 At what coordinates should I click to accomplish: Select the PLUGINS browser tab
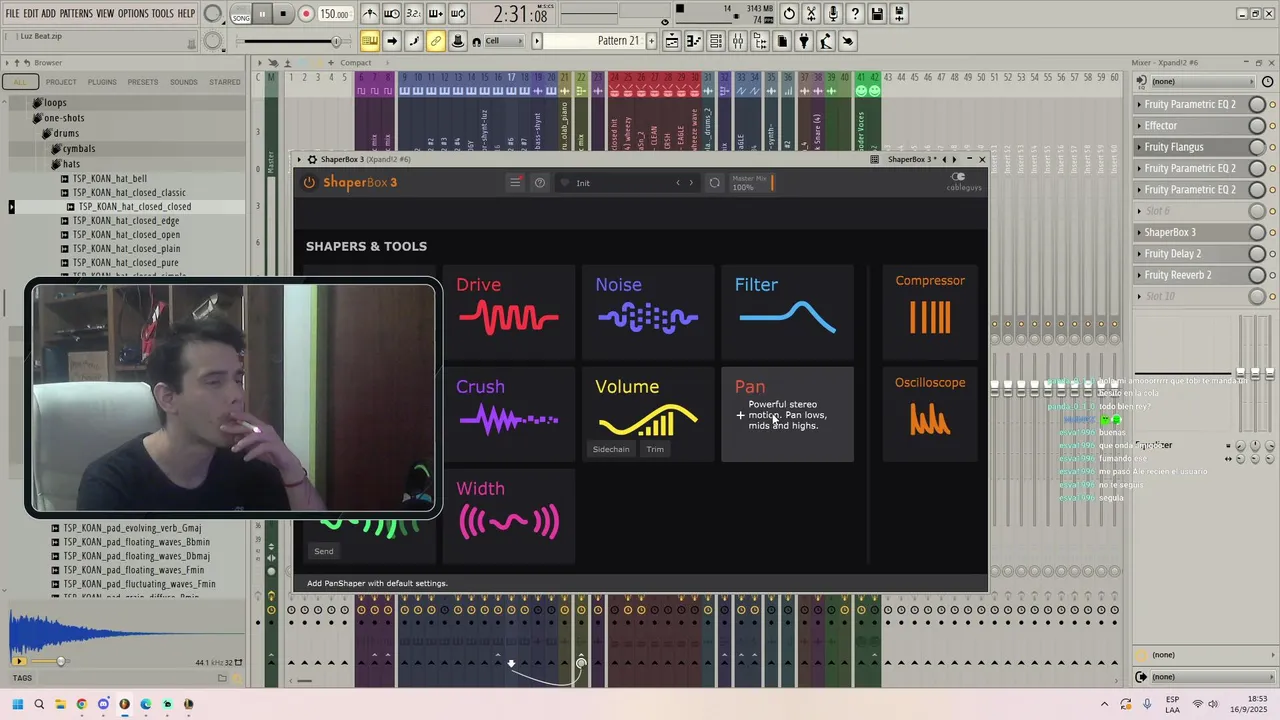point(102,82)
